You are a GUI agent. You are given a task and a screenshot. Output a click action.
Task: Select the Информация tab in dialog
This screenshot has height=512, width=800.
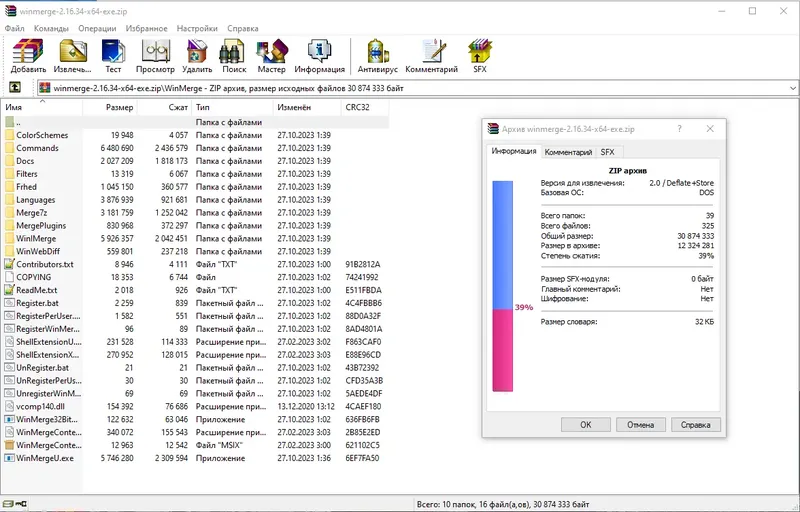click(513, 151)
